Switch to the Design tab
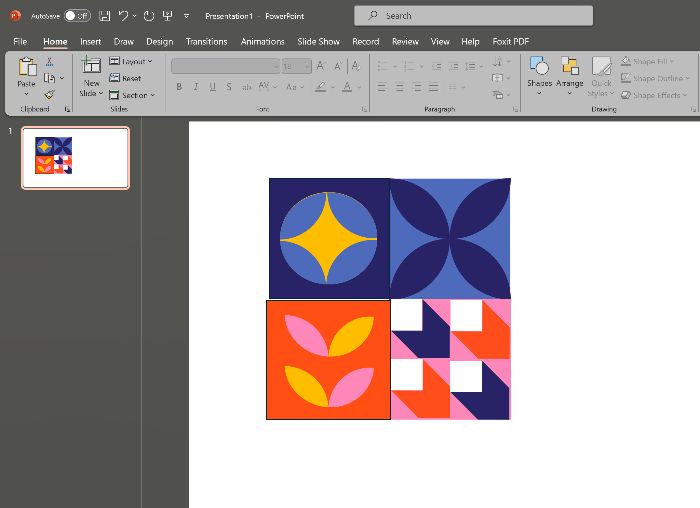Screen dimensions: 700x508 pos(159,42)
